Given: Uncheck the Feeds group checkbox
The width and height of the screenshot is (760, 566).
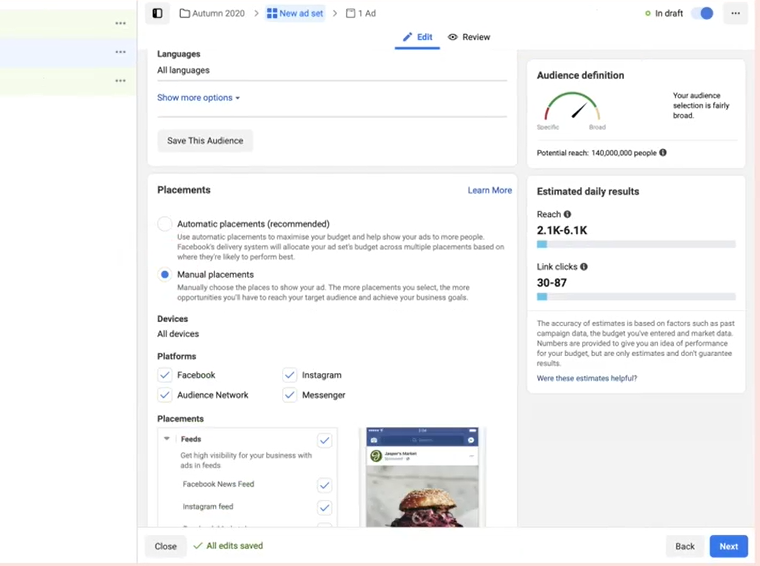Looking at the screenshot, I should (324, 440).
